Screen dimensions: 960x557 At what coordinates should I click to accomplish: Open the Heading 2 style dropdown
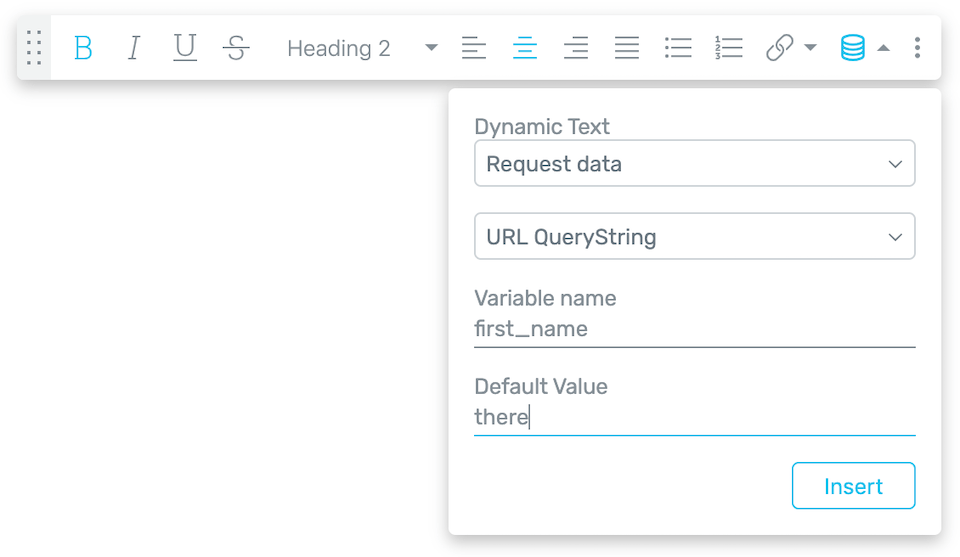pyautogui.click(x=362, y=48)
